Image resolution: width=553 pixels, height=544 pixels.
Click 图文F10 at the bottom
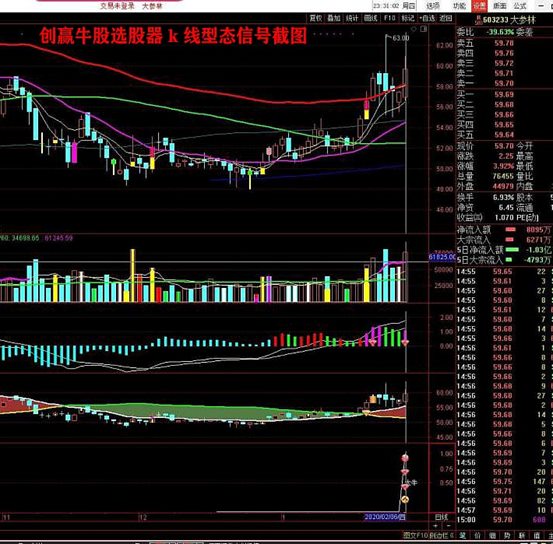416,536
